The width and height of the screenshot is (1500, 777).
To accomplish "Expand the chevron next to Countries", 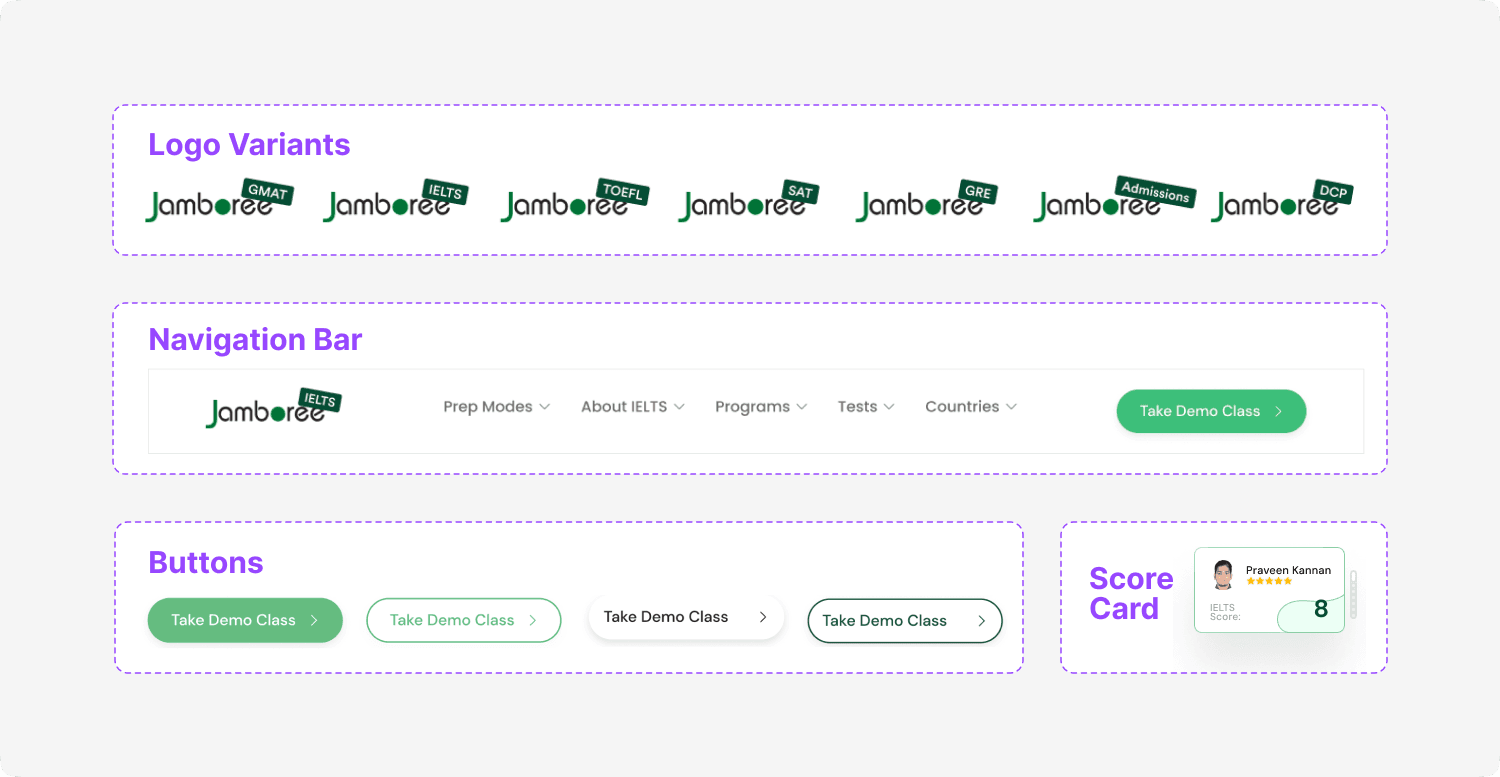I will (x=1012, y=407).
